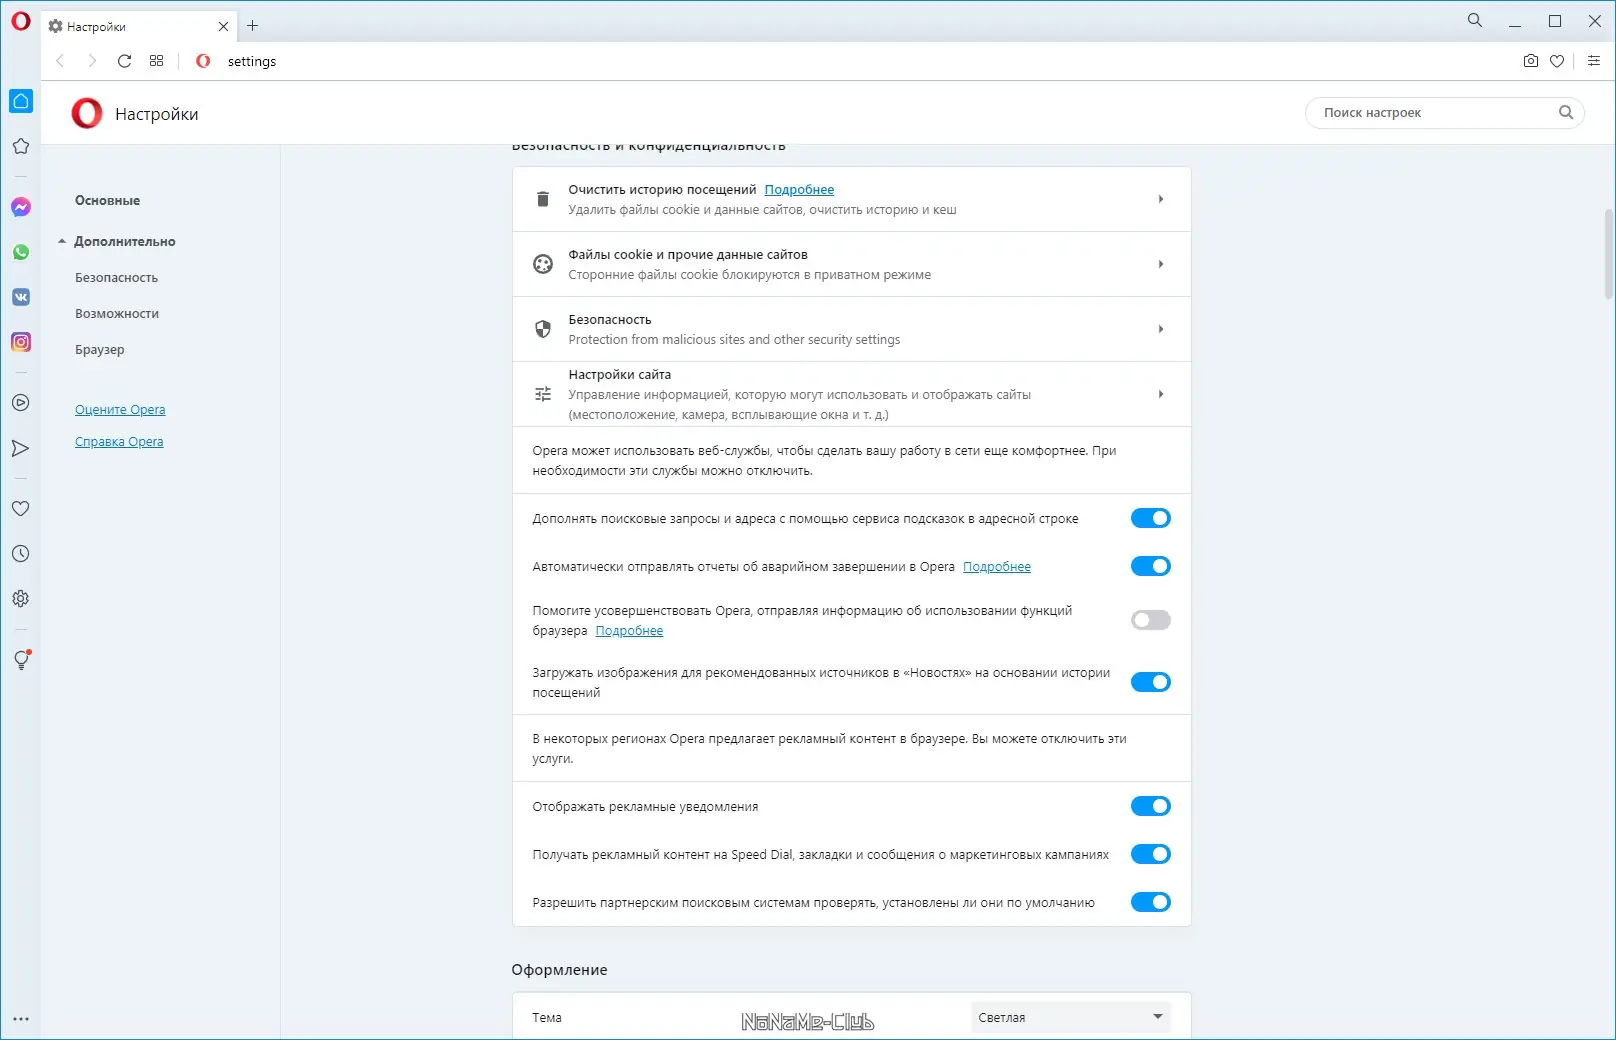Open the Файлы cookie и прочие данные сайтов row

pyautogui.click(x=851, y=264)
